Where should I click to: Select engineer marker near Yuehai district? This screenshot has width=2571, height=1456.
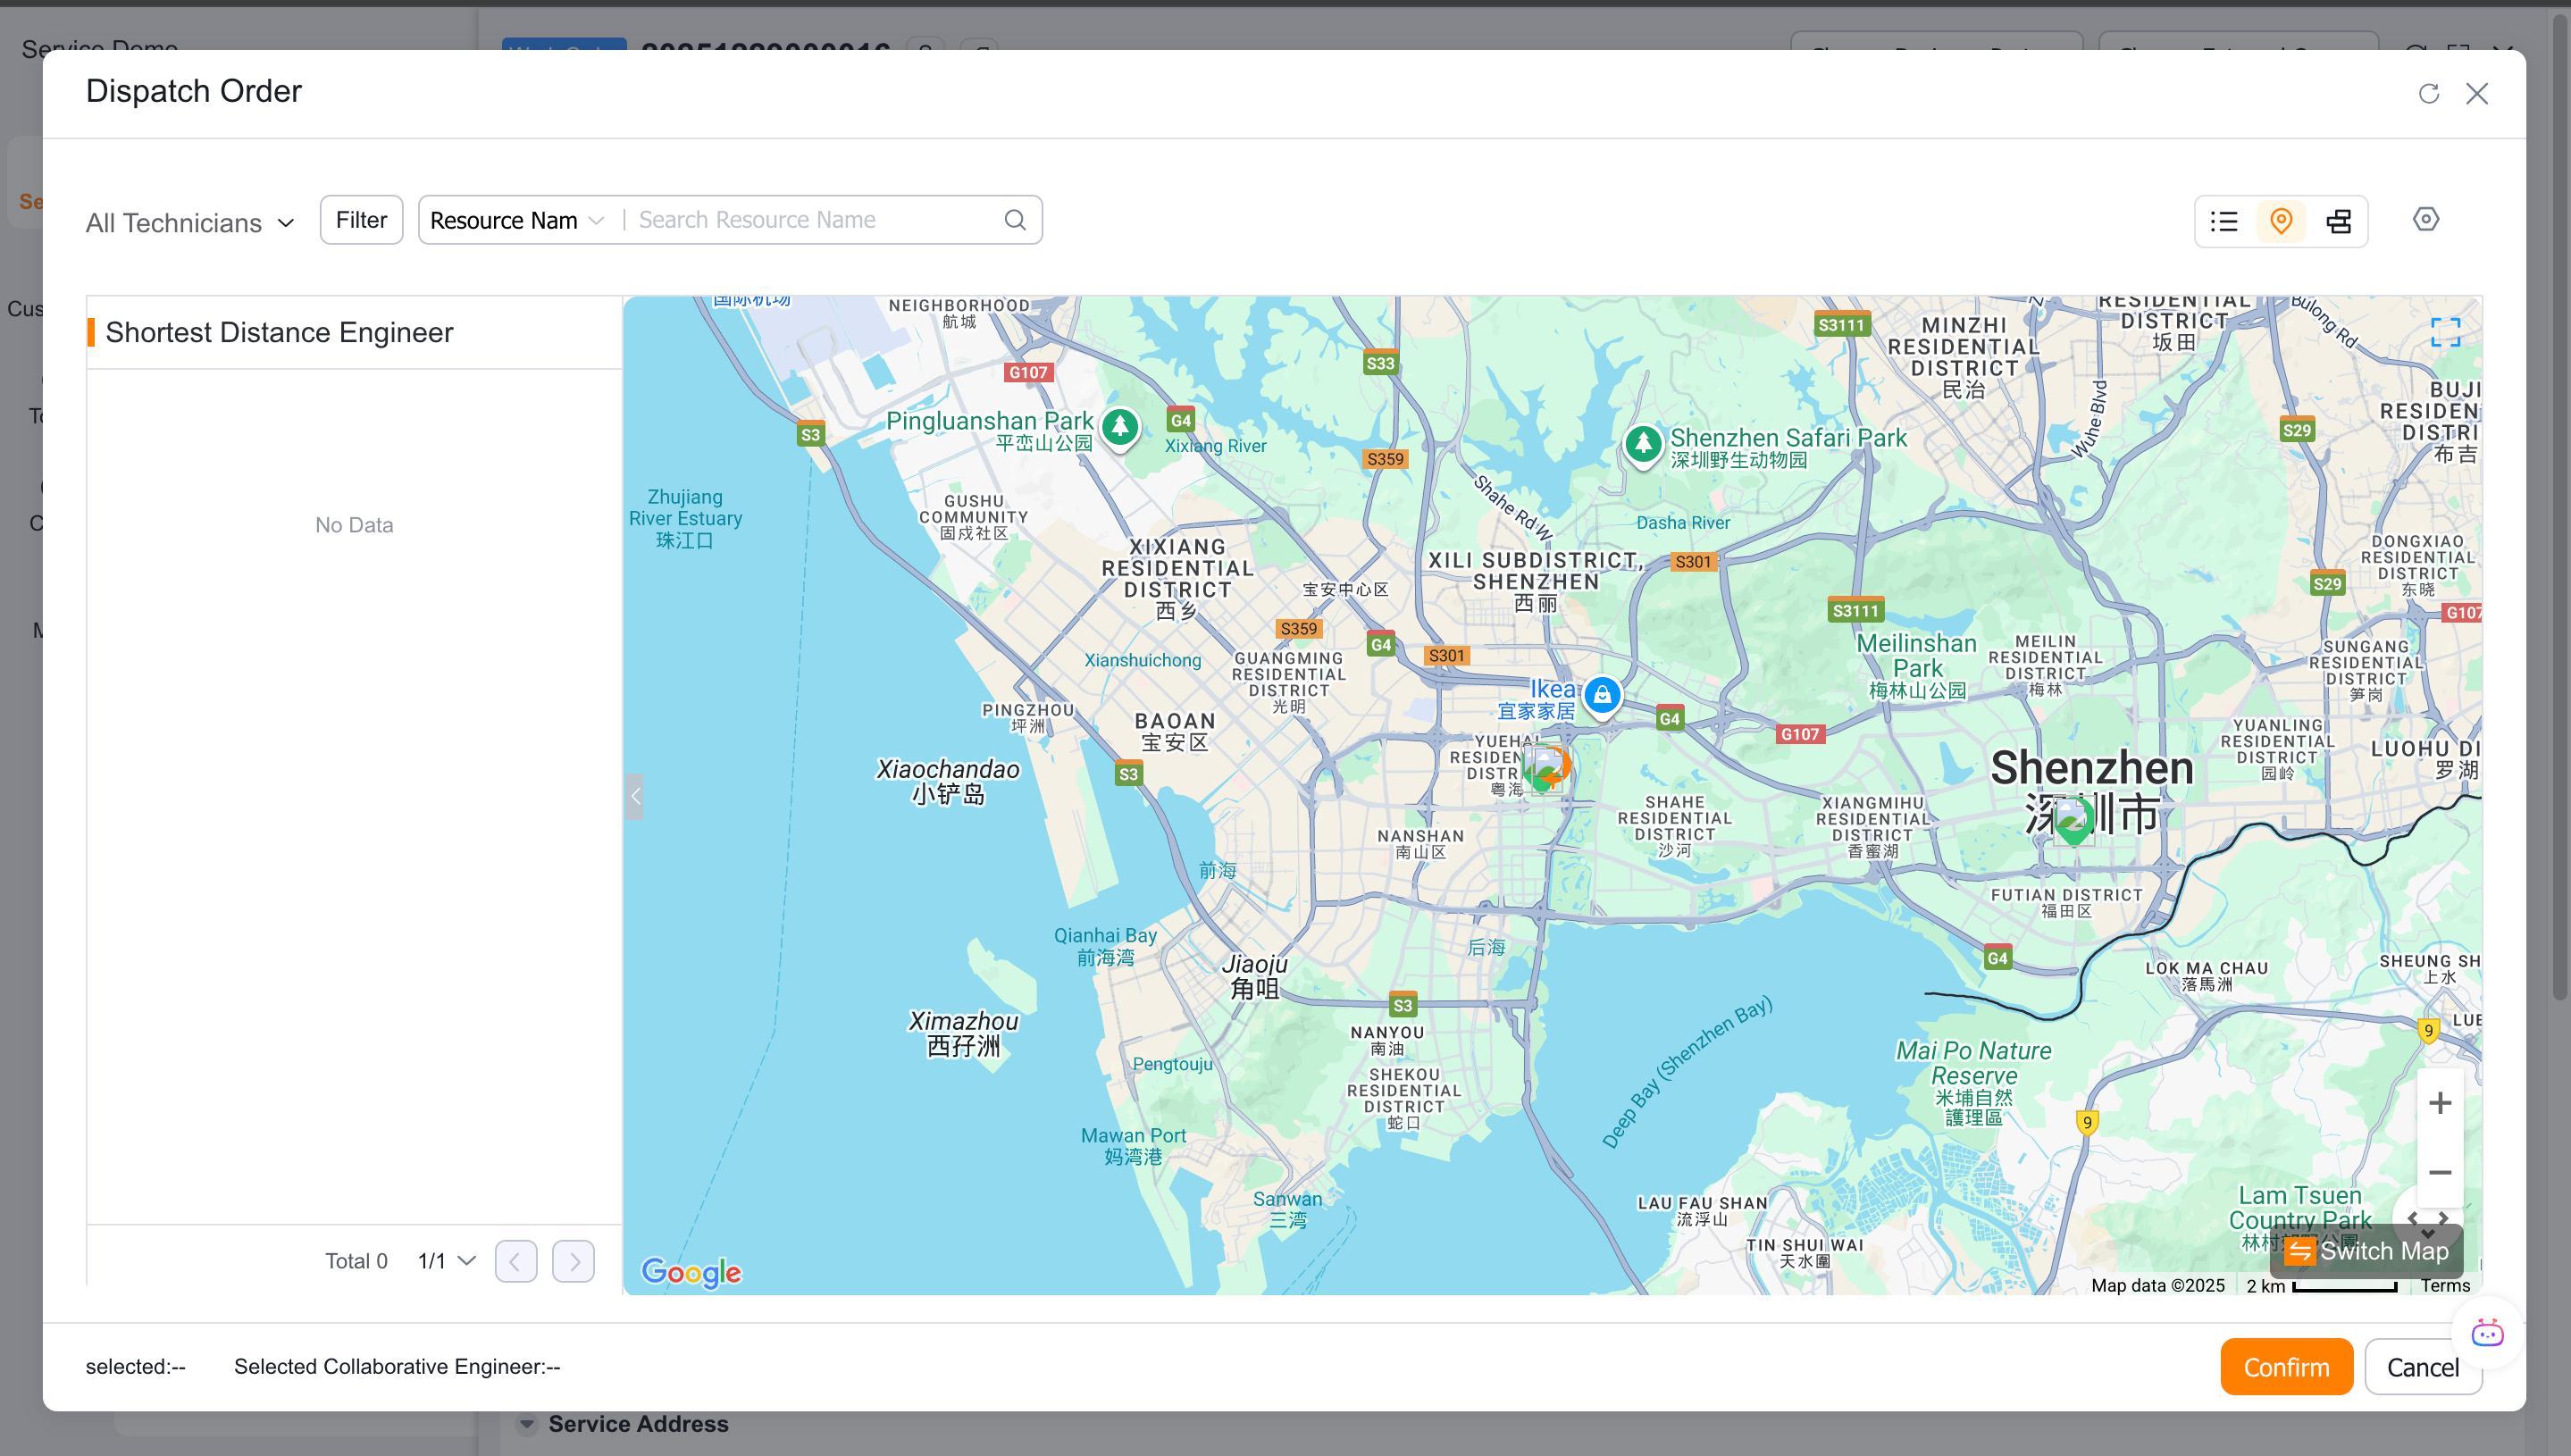click(1547, 768)
